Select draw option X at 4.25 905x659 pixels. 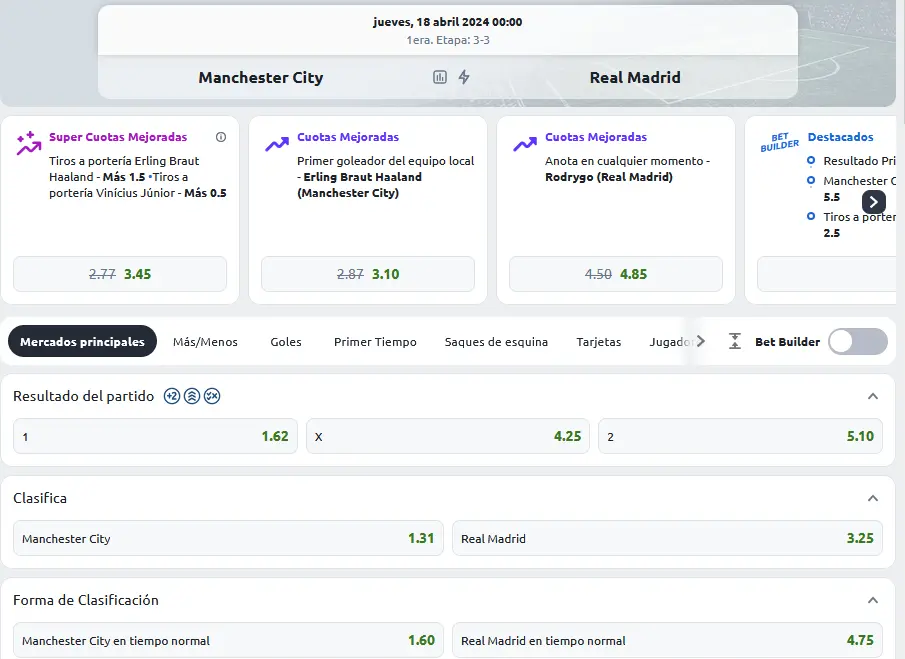(448, 436)
